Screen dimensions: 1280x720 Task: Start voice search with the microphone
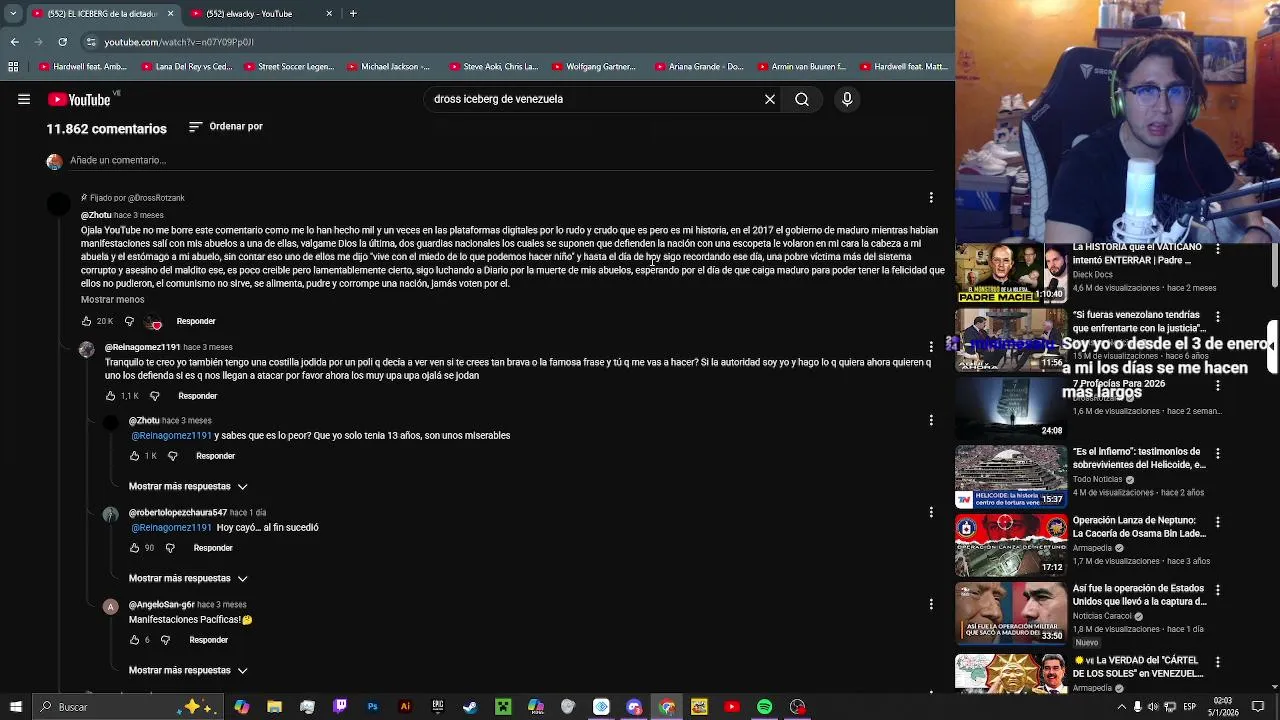(x=847, y=99)
